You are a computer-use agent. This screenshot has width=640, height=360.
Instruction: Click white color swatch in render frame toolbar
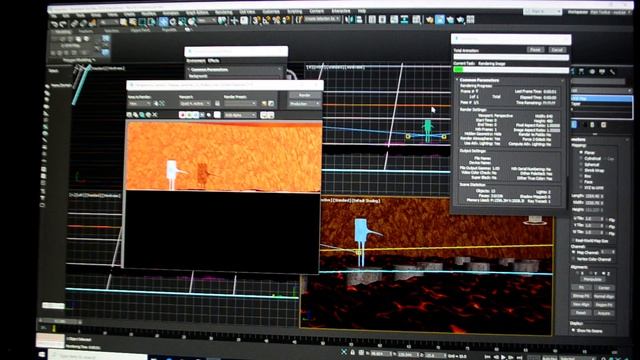(x=217, y=115)
